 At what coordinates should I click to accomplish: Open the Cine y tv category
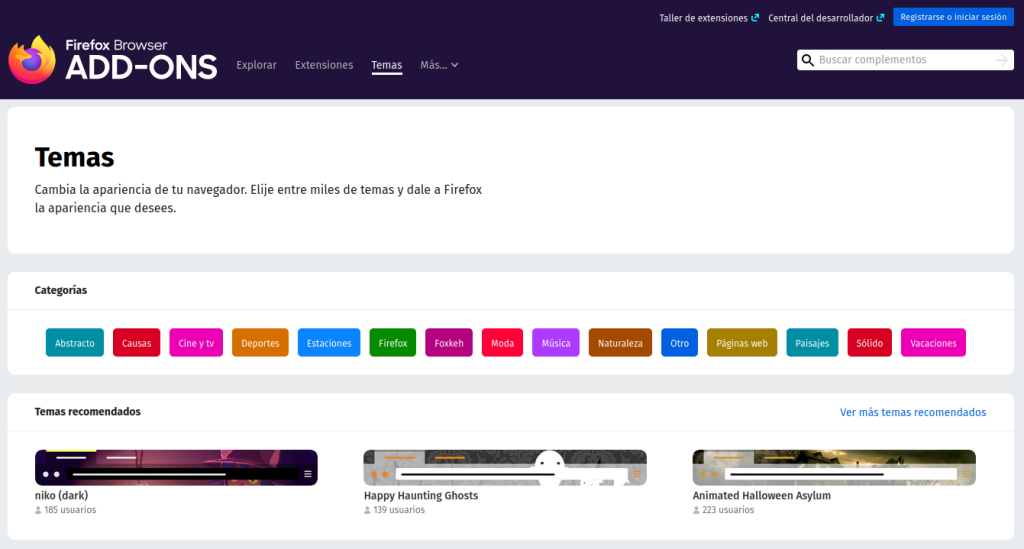196,343
